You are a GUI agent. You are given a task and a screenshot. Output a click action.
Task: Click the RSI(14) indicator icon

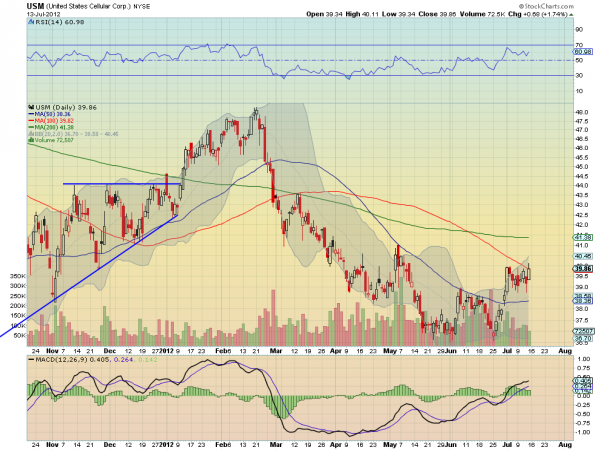pos(31,22)
